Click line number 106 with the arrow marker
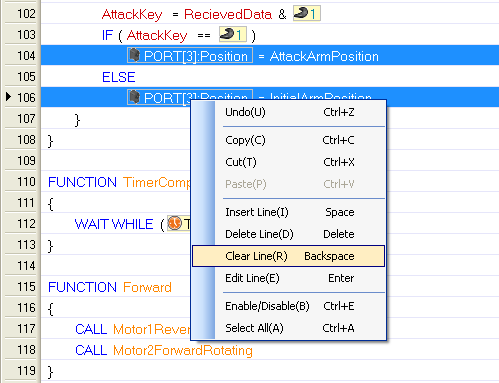 26,98
